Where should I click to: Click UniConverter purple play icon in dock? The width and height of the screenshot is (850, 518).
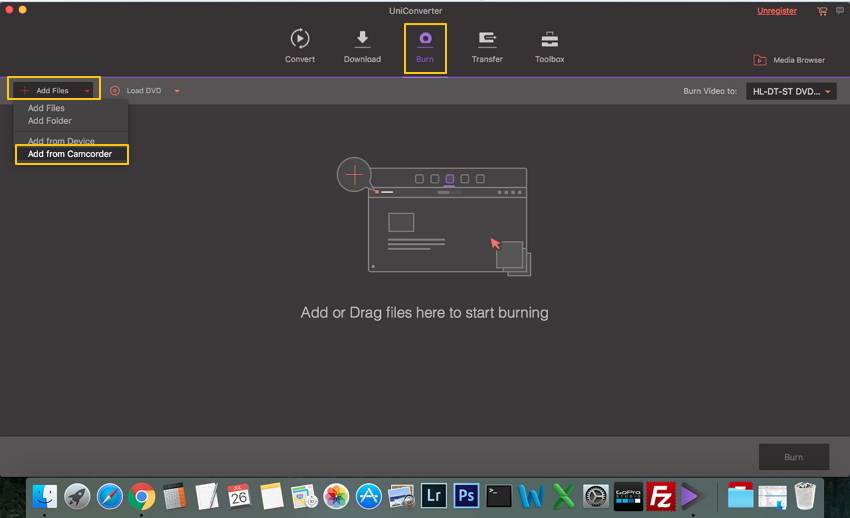click(x=692, y=496)
